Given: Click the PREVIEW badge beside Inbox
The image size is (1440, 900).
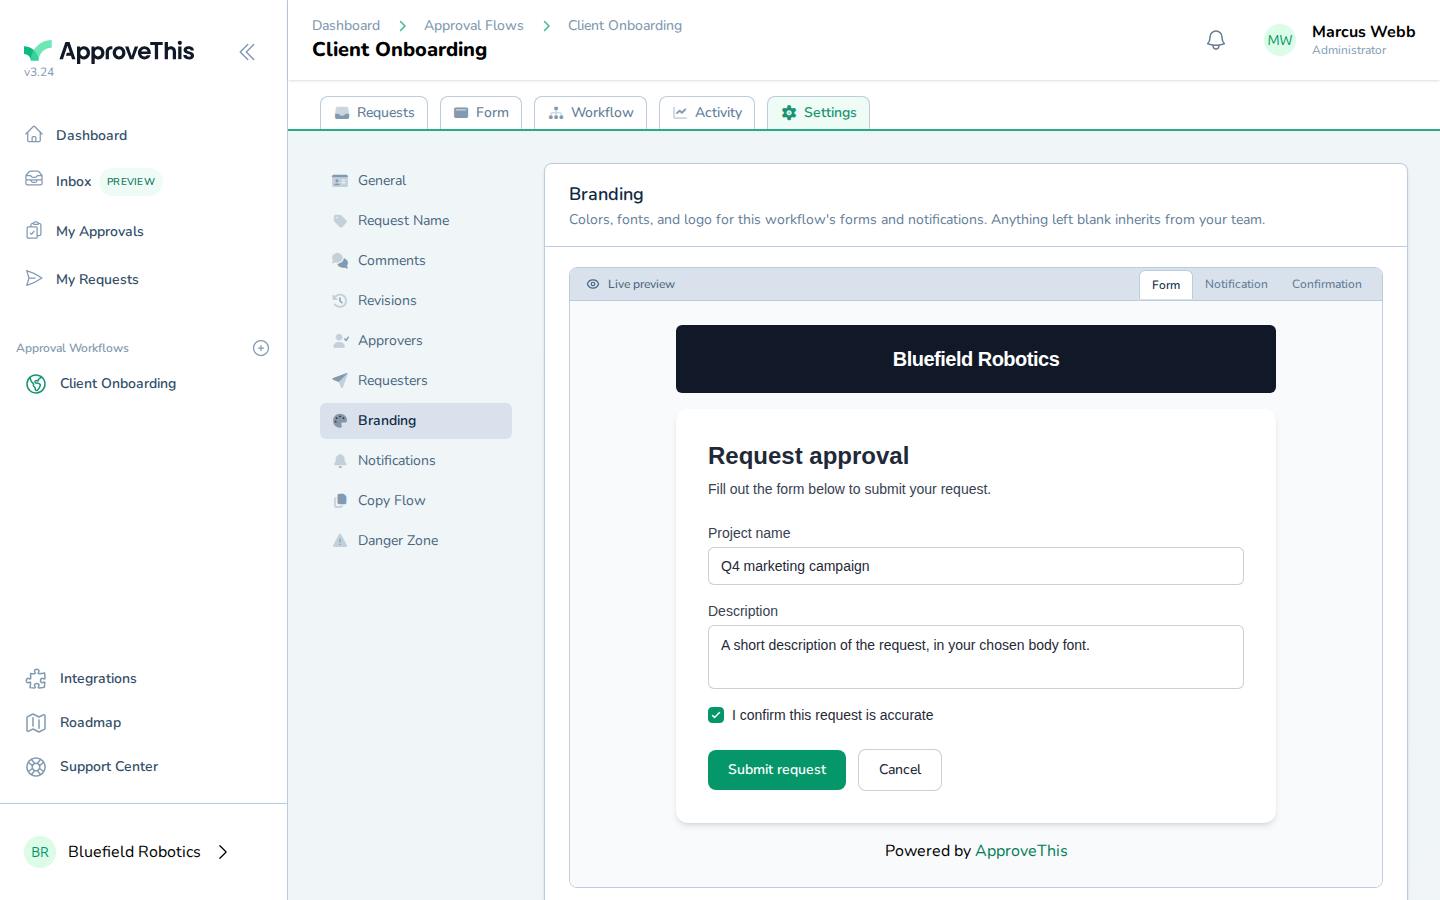Looking at the screenshot, I should 131,182.
